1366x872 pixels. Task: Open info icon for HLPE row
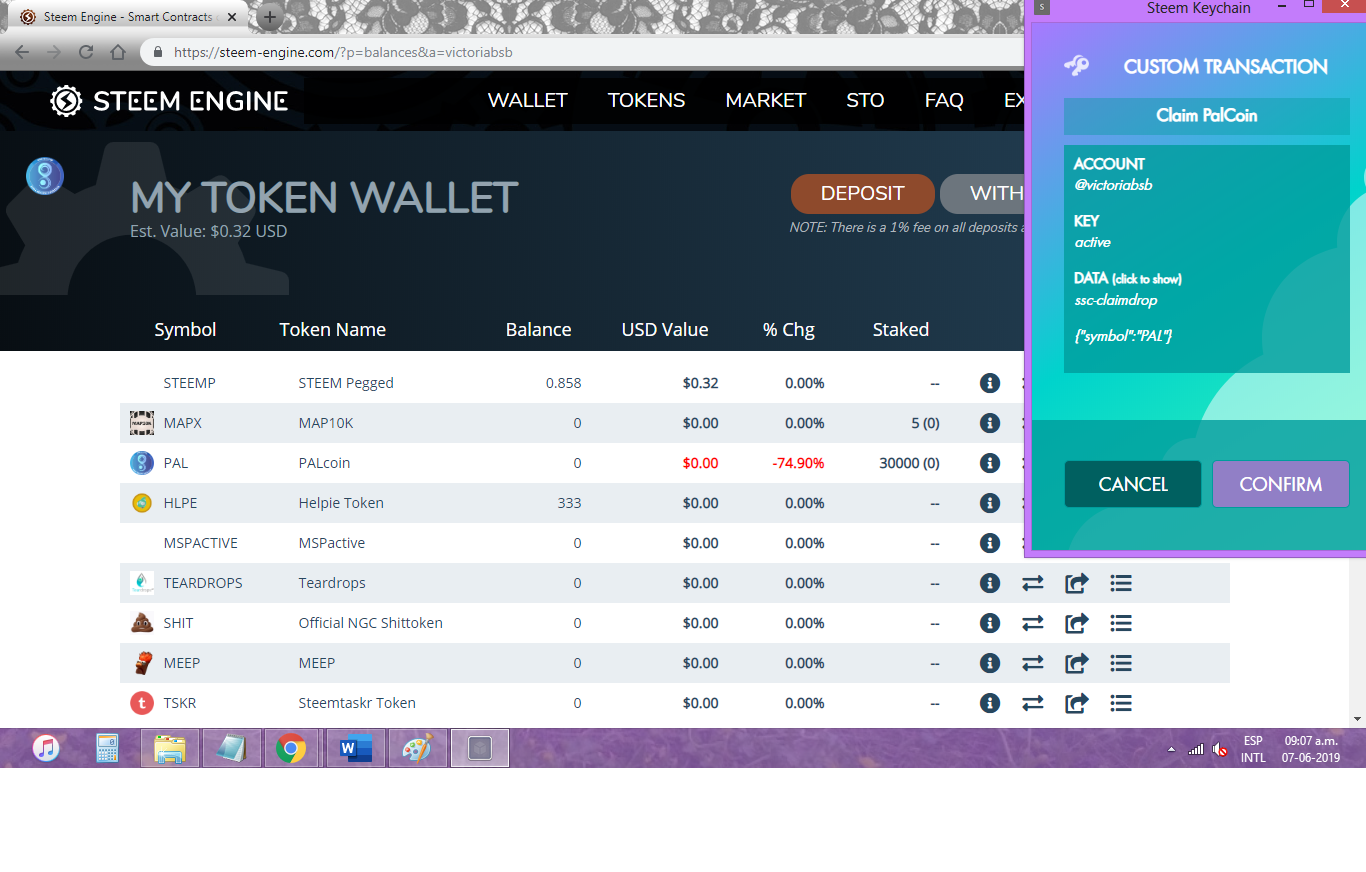(990, 503)
